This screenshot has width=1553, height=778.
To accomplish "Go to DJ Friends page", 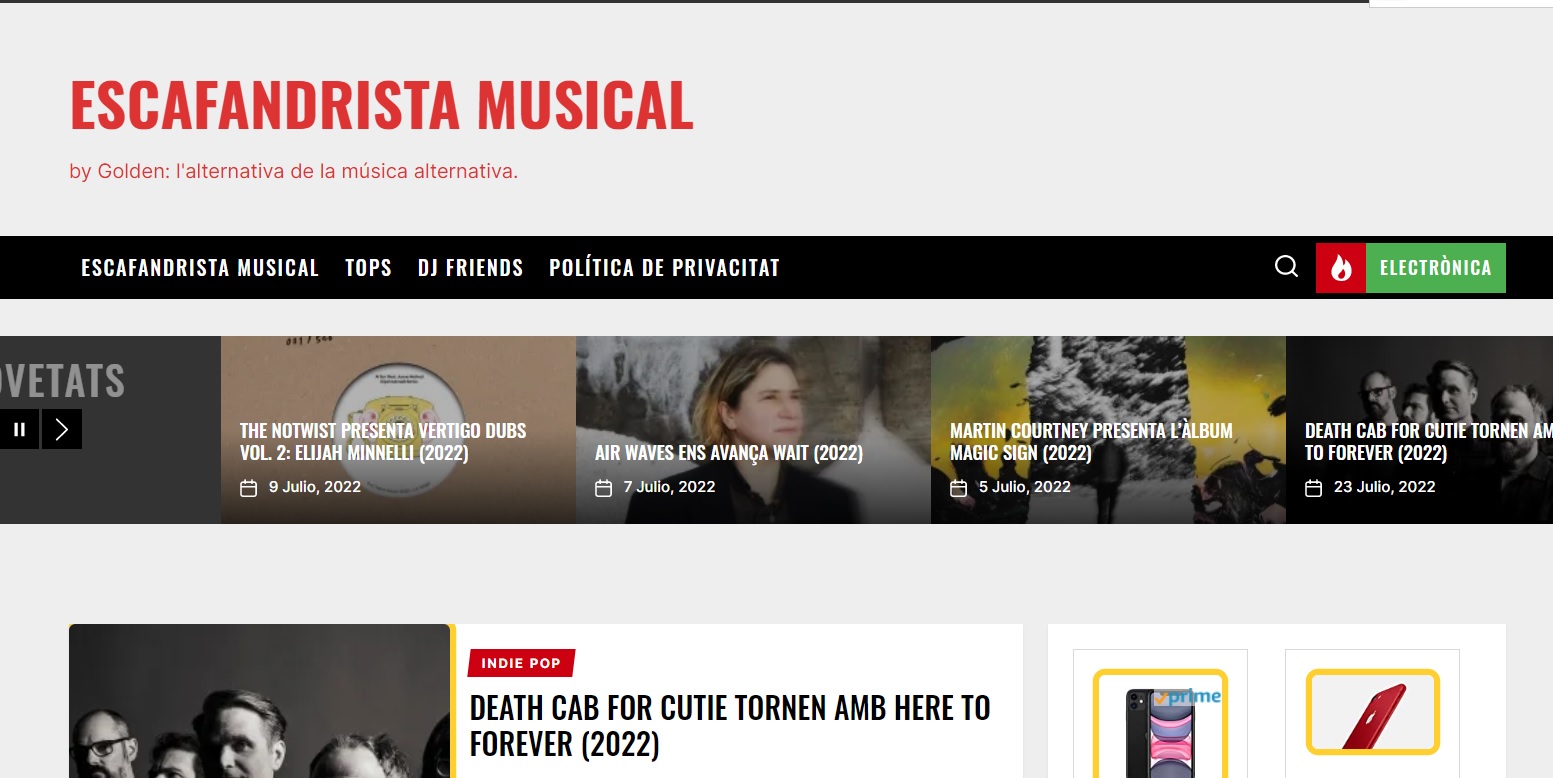I will [470, 268].
